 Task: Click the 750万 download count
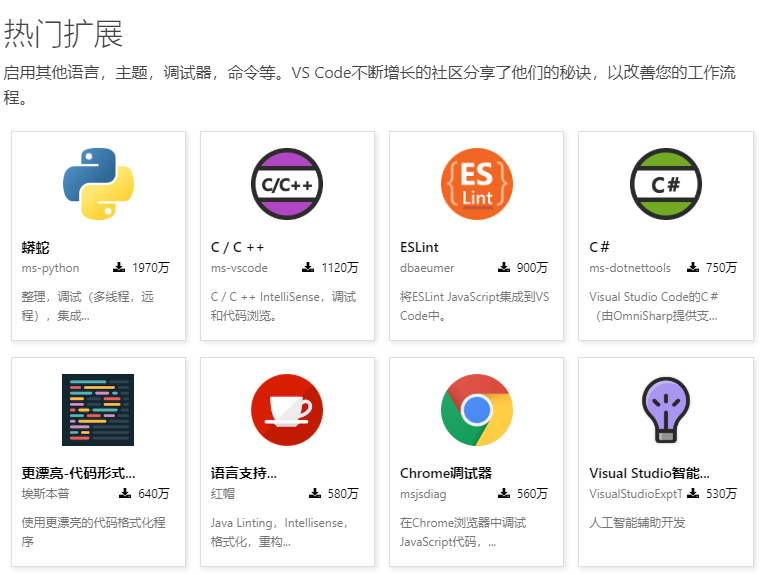coord(721,268)
